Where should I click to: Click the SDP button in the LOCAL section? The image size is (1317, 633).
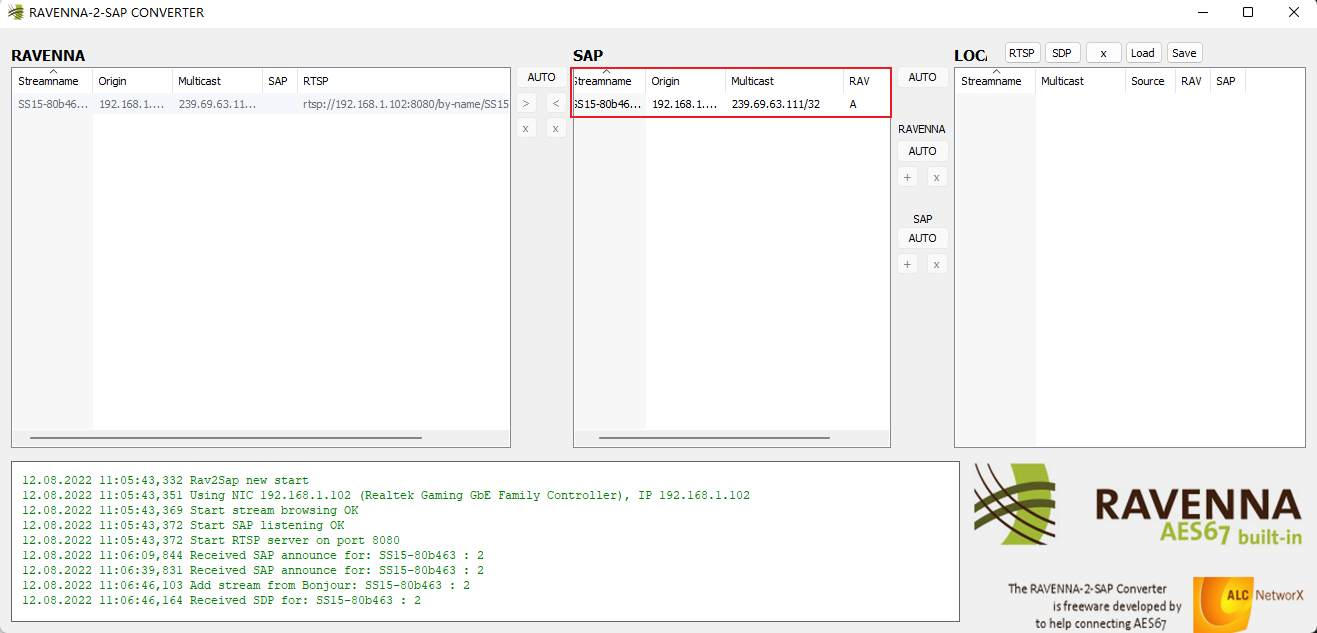pos(1062,53)
